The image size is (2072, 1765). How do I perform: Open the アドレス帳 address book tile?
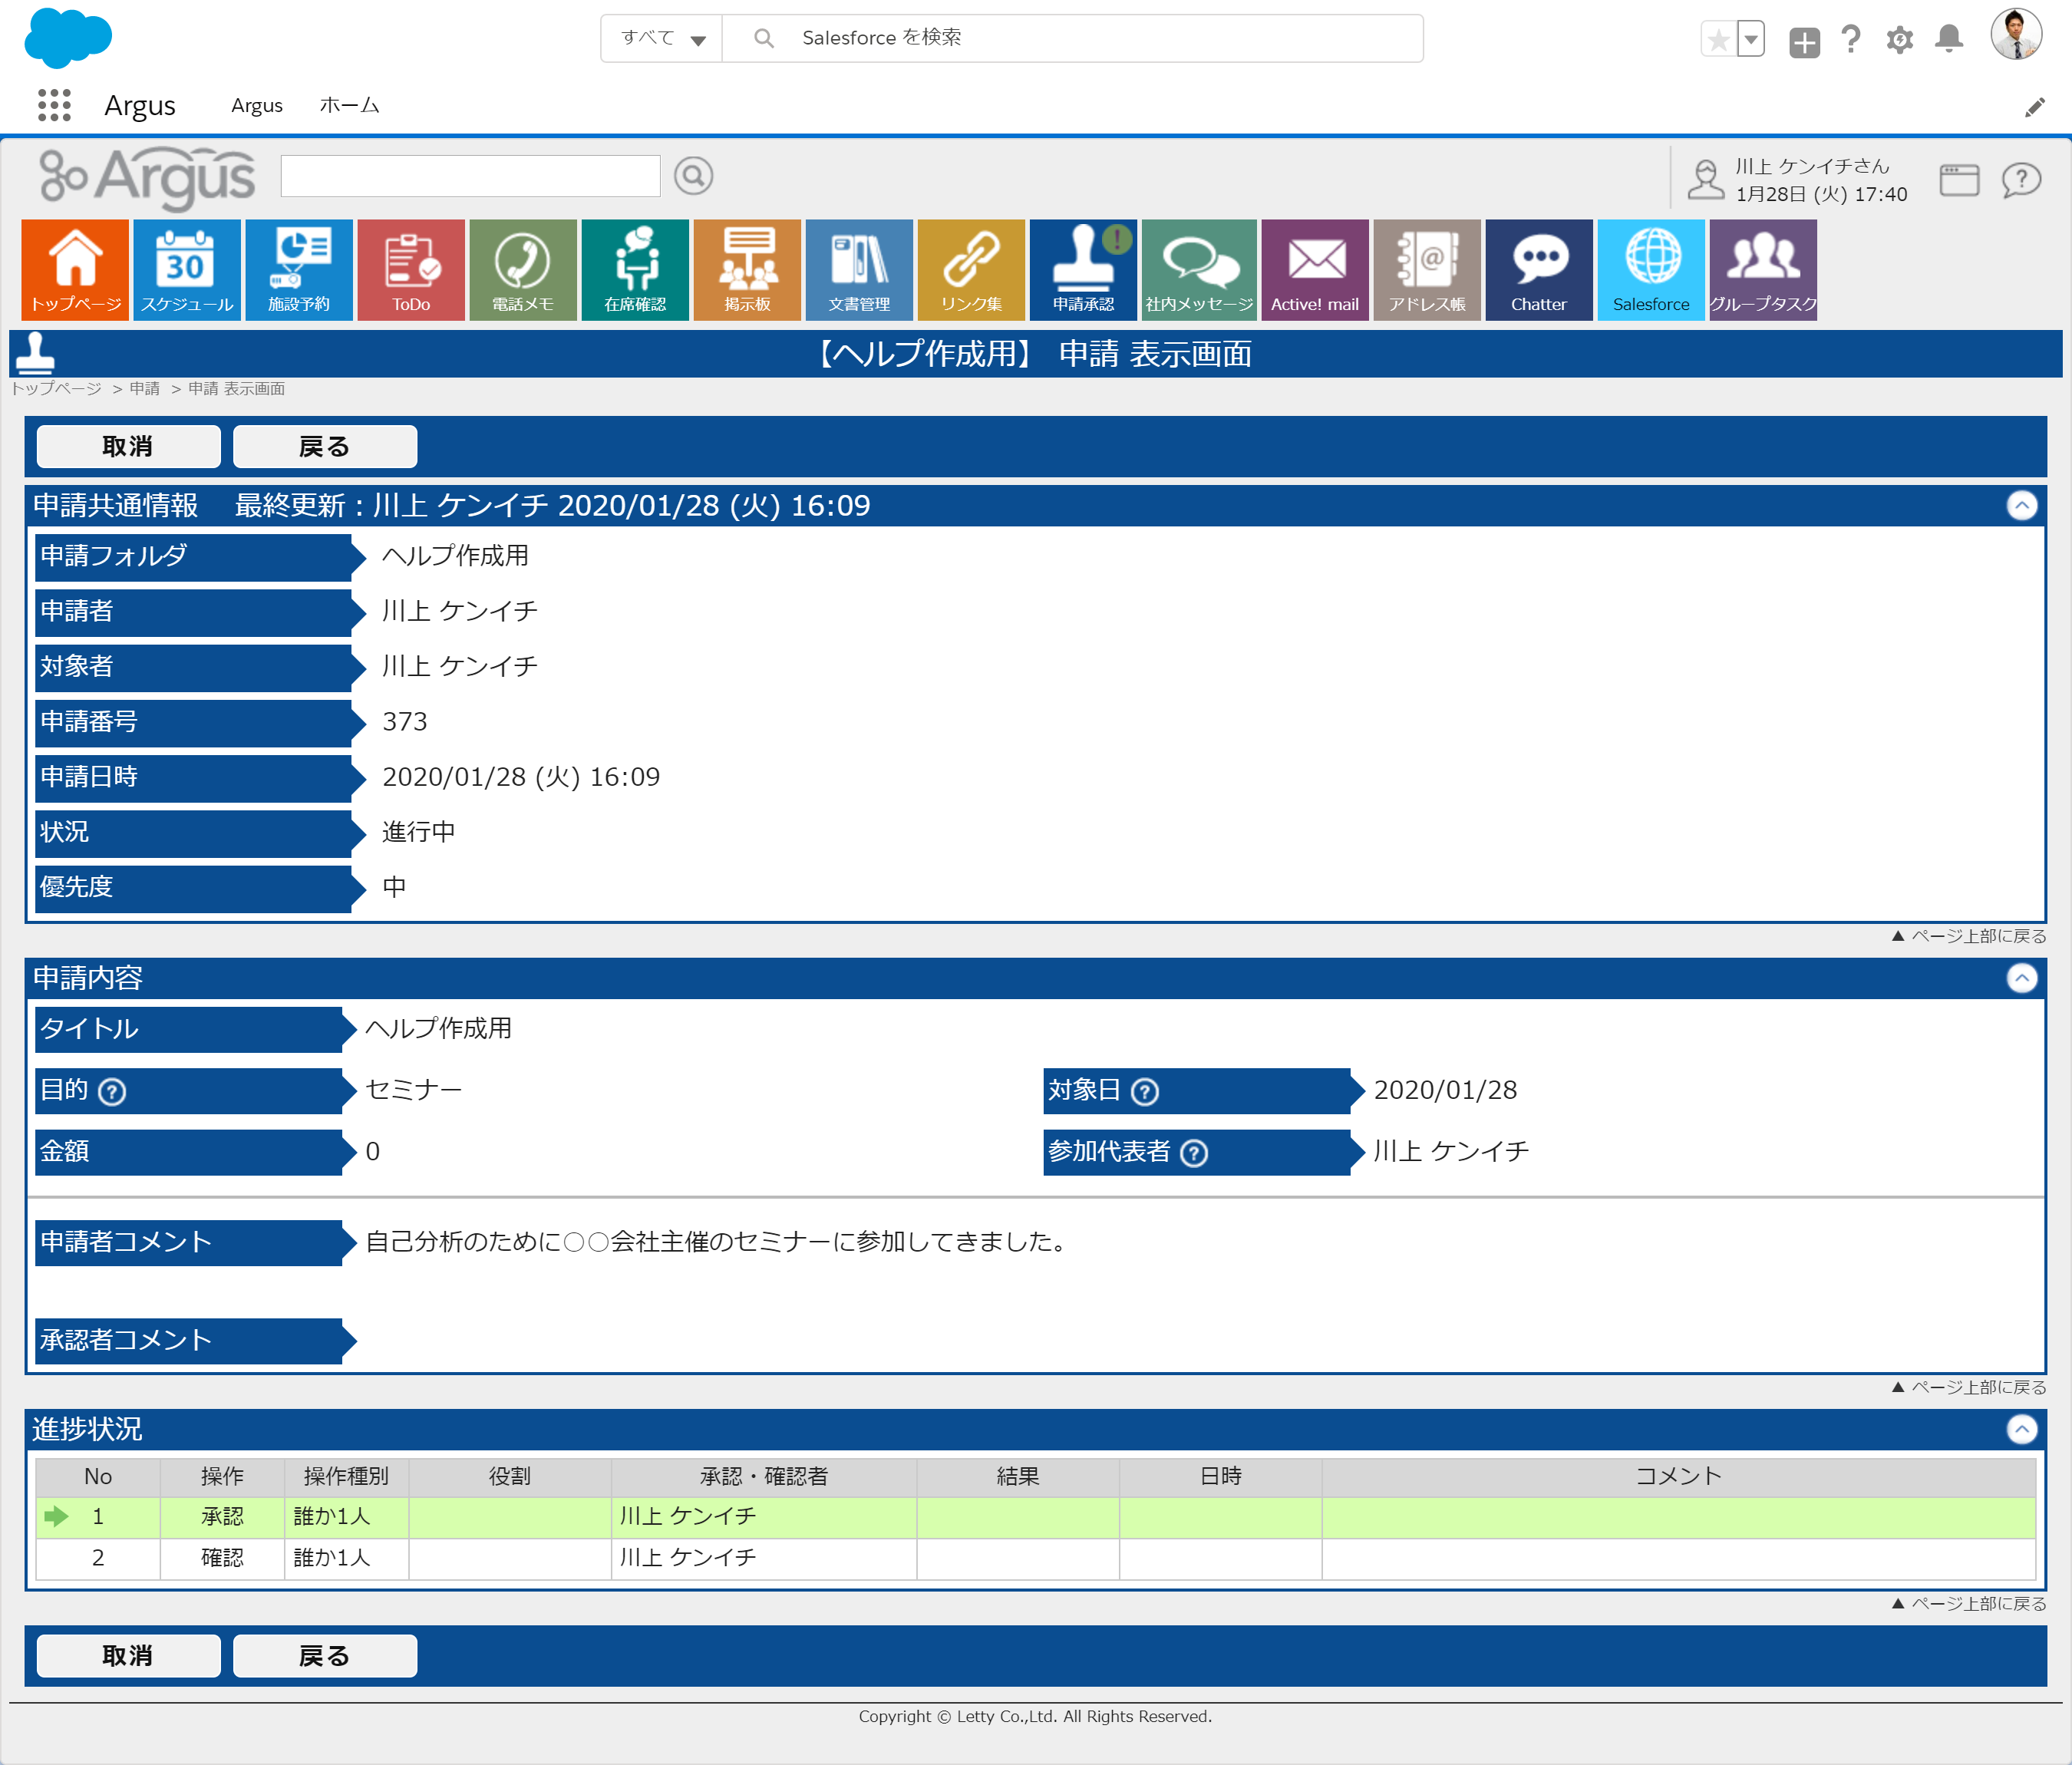1427,269
